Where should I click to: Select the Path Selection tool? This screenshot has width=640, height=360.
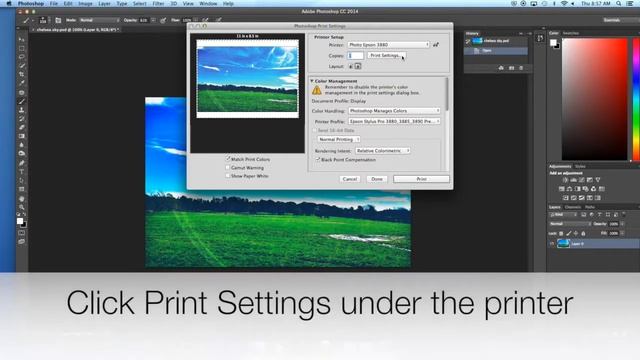click(22, 180)
